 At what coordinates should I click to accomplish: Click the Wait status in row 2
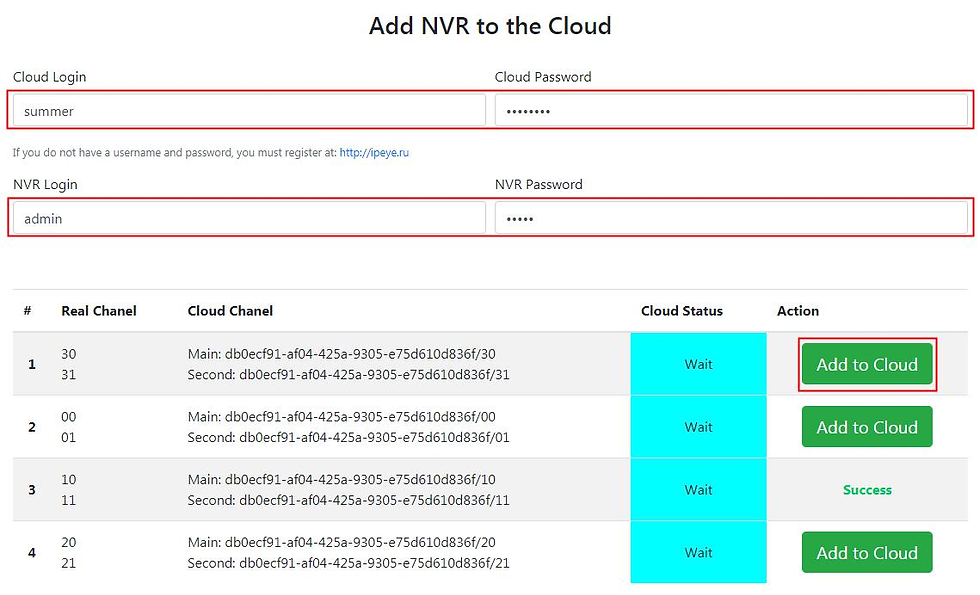pyautogui.click(x=698, y=427)
